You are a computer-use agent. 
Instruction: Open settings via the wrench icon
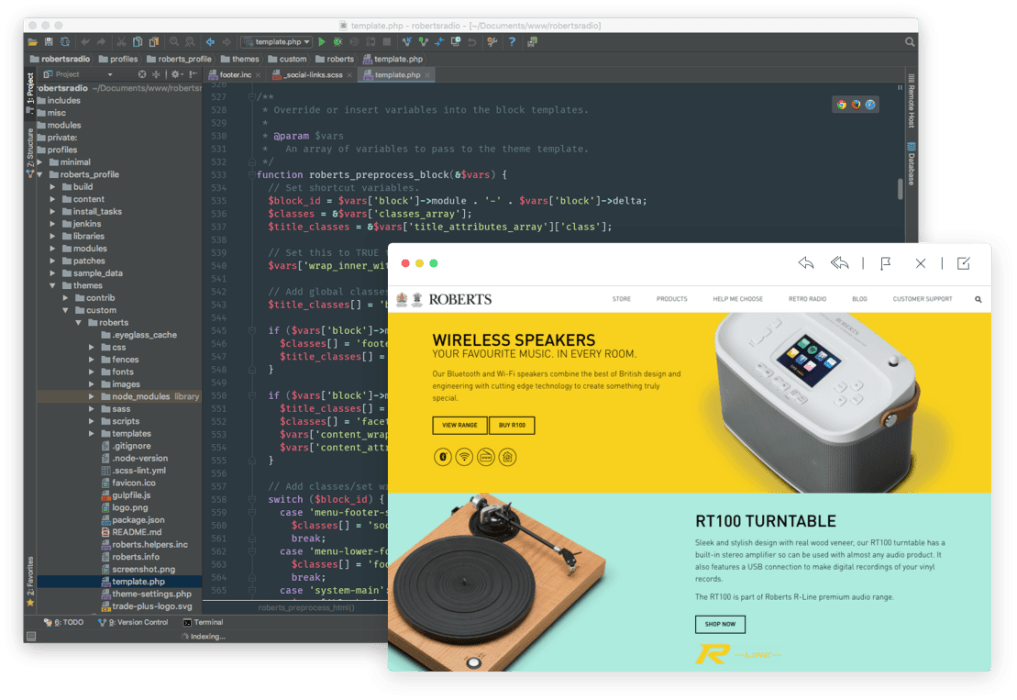pos(492,42)
